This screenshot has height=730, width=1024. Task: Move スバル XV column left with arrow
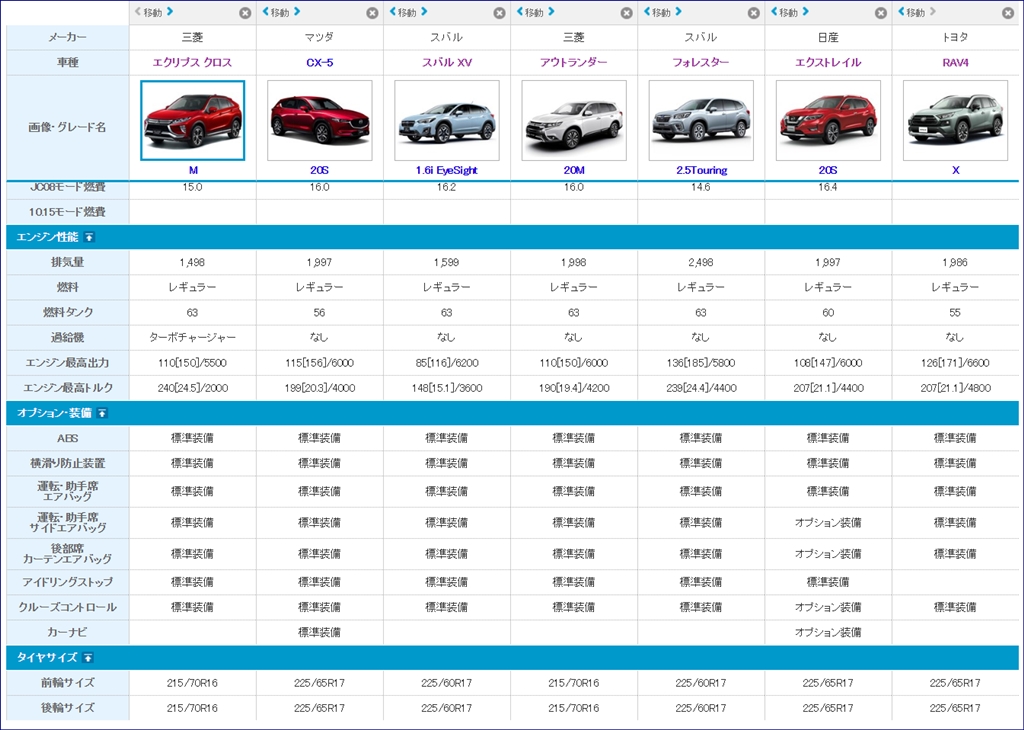[x=392, y=12]
